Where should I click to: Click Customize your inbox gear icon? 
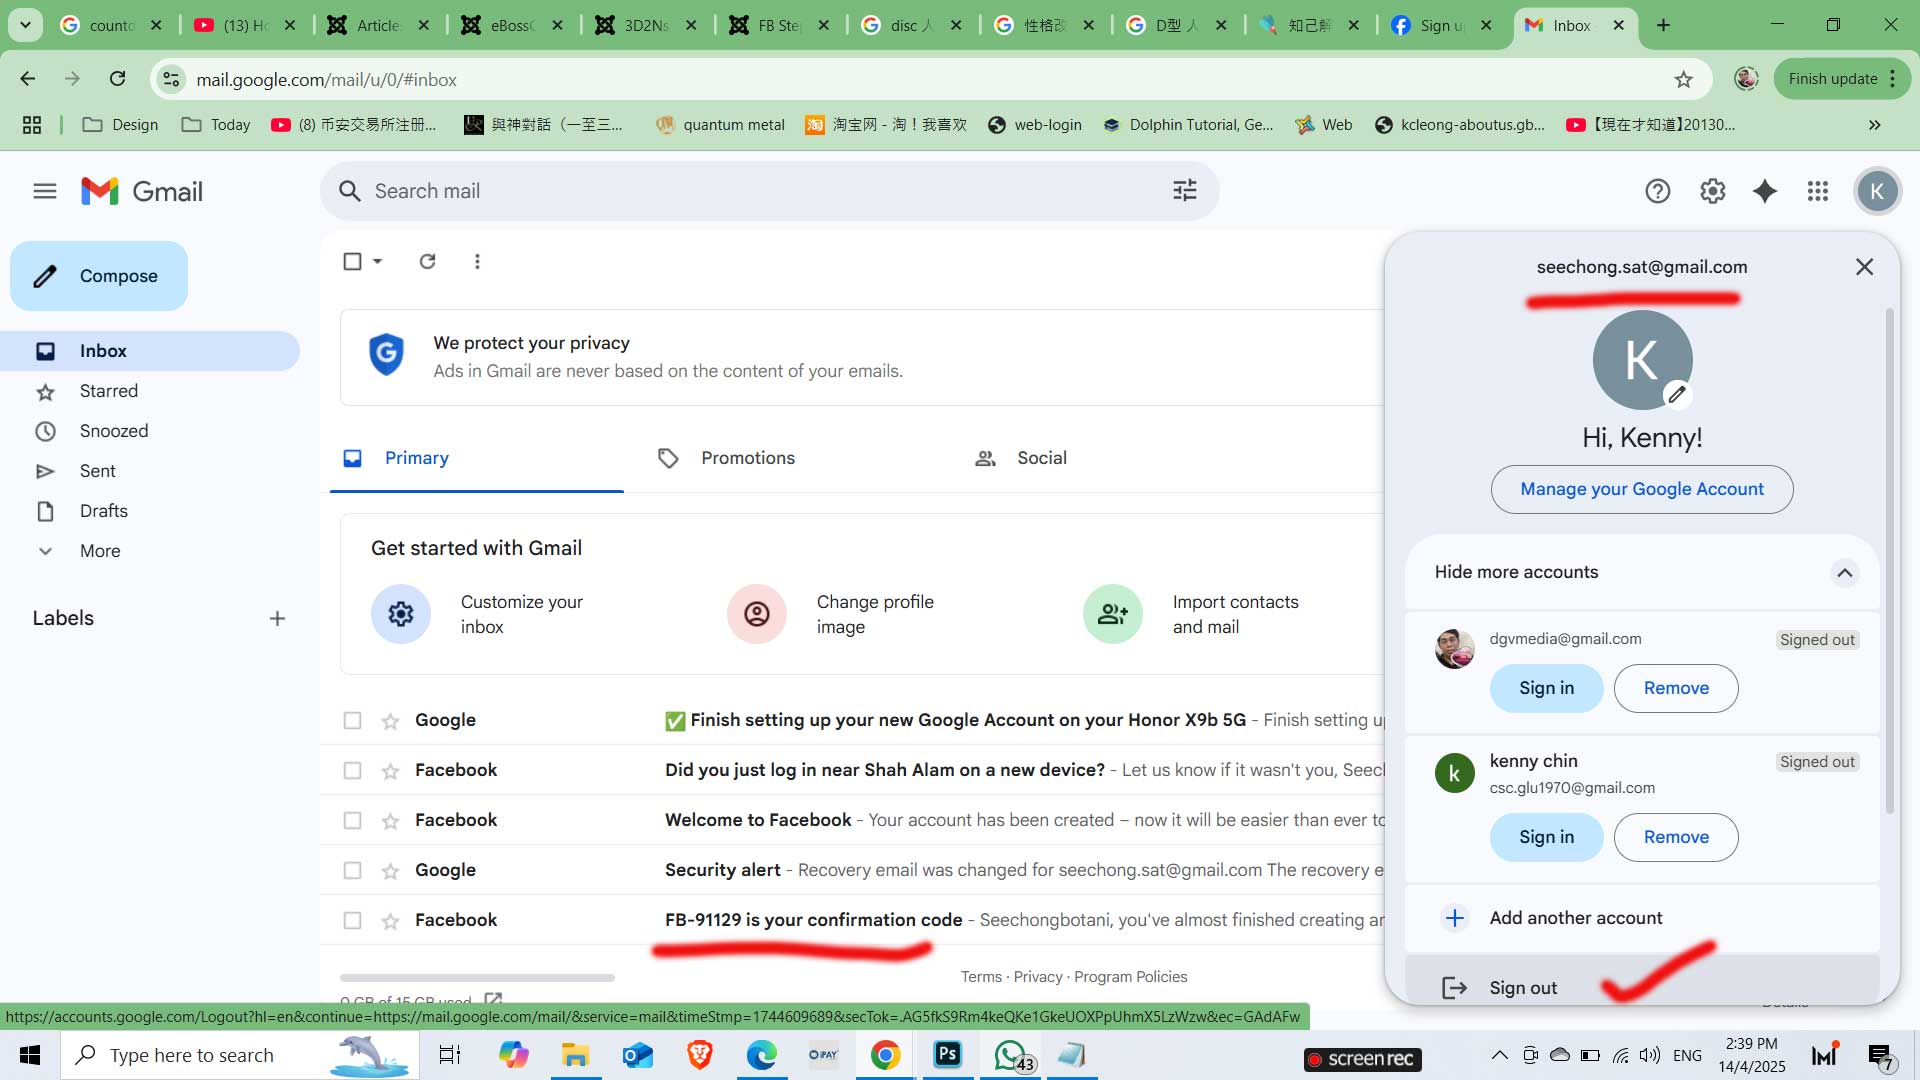(x=401, y=614)
